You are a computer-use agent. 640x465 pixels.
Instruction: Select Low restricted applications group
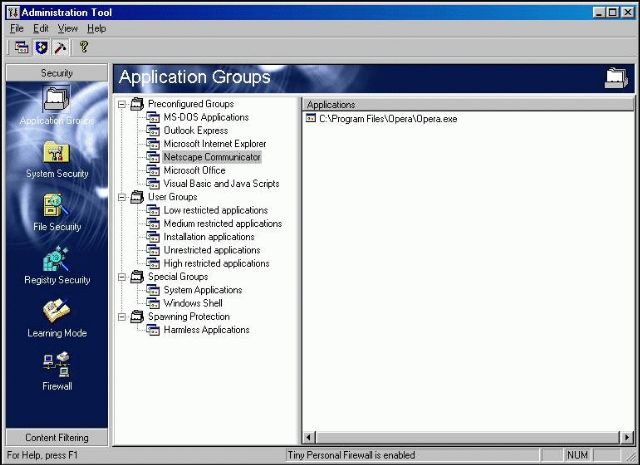point(216,210)
